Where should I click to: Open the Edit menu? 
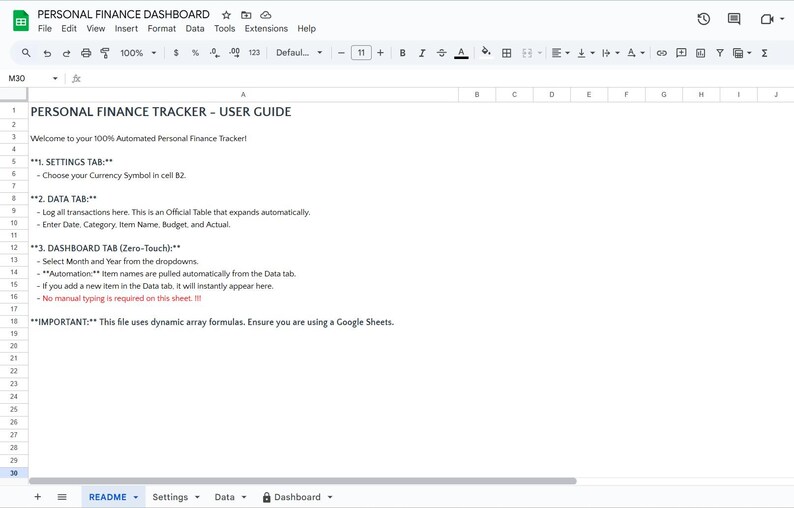pos(69,28)
